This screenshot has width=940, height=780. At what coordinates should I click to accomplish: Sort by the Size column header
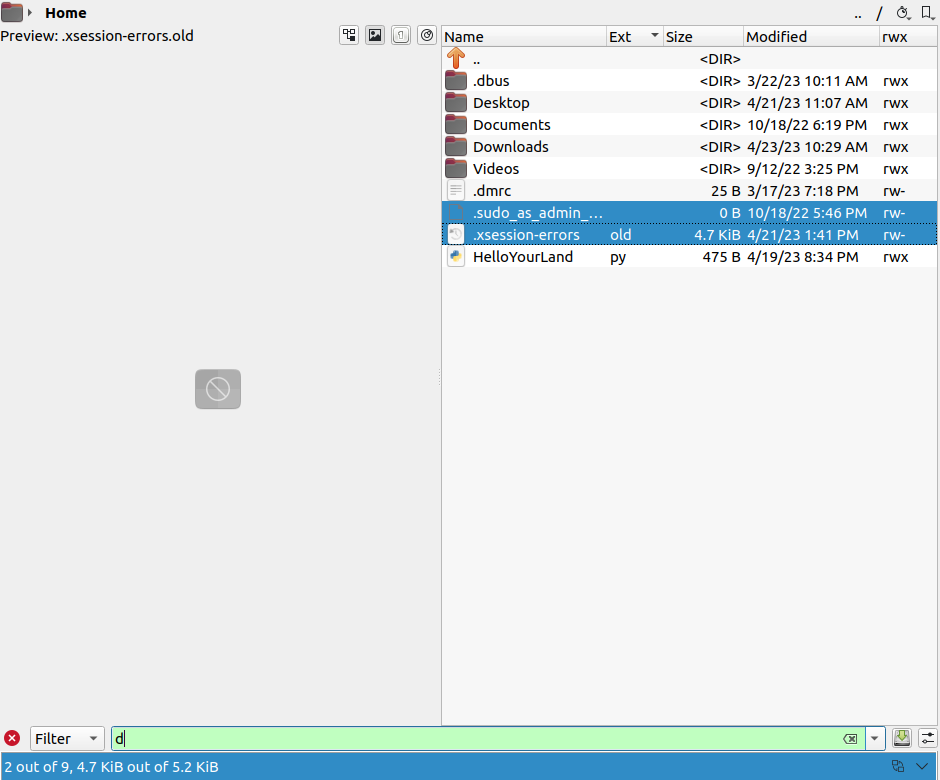point(702,37)
